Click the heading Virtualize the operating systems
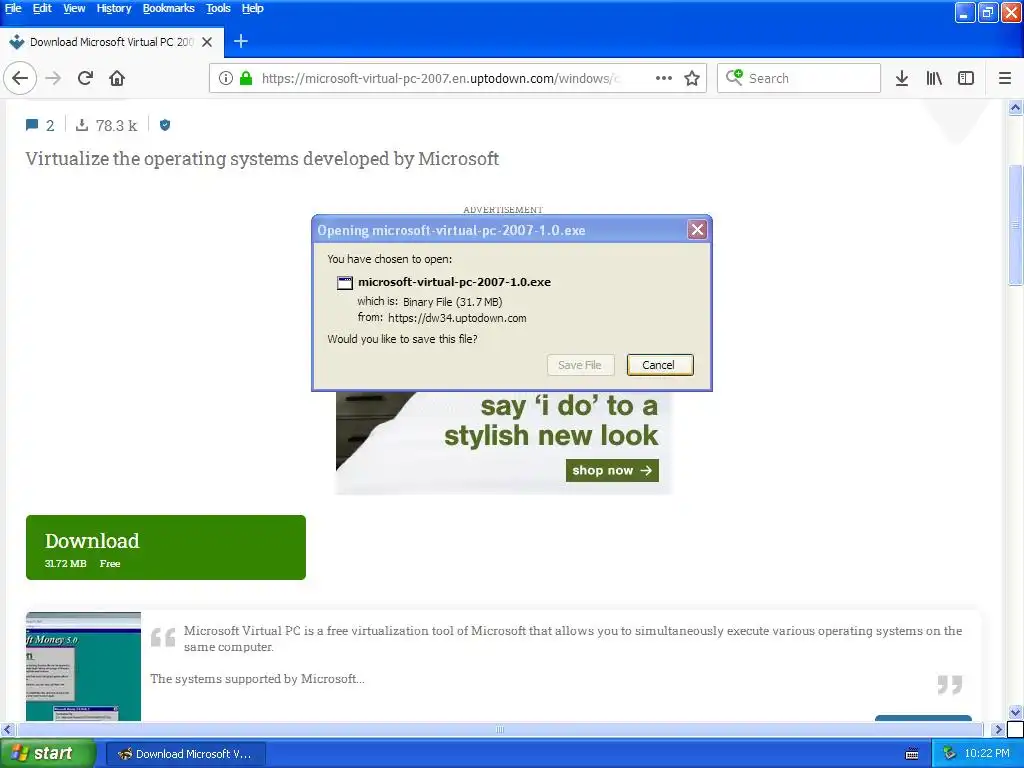This screenshot has height=768, width=1024. (x=262, y=159)
